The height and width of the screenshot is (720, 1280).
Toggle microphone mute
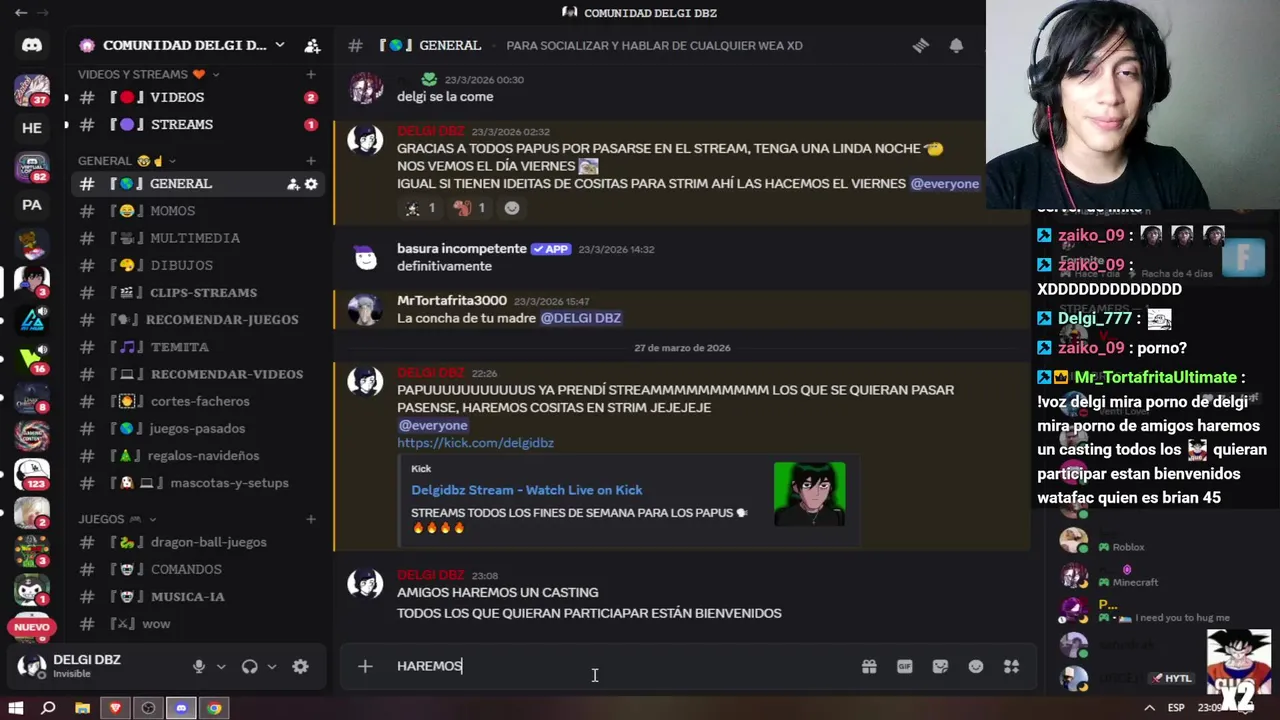198,666
